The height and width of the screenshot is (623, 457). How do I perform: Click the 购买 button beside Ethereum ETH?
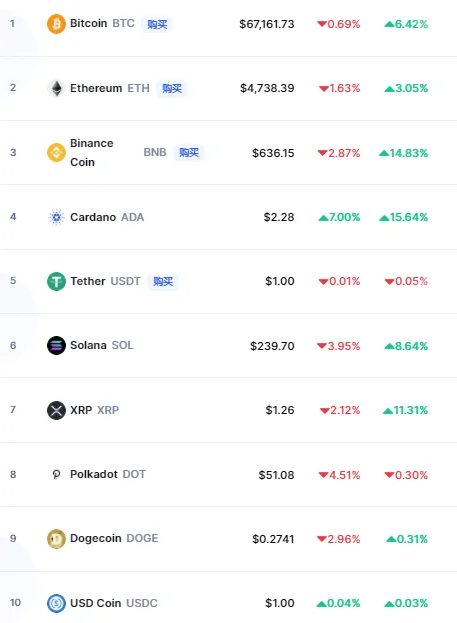(x=172, y=88)
